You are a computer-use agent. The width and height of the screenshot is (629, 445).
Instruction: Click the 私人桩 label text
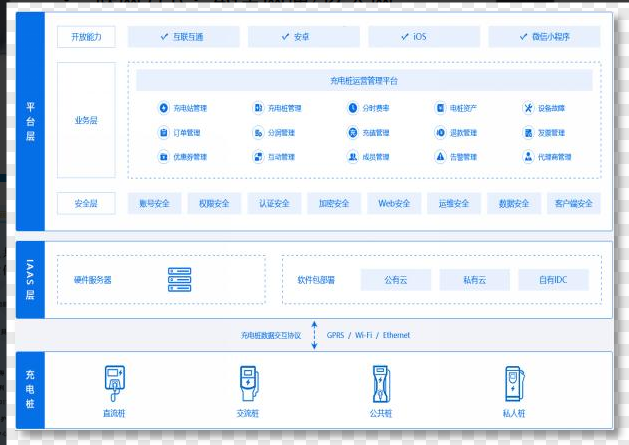coord(514,413)
